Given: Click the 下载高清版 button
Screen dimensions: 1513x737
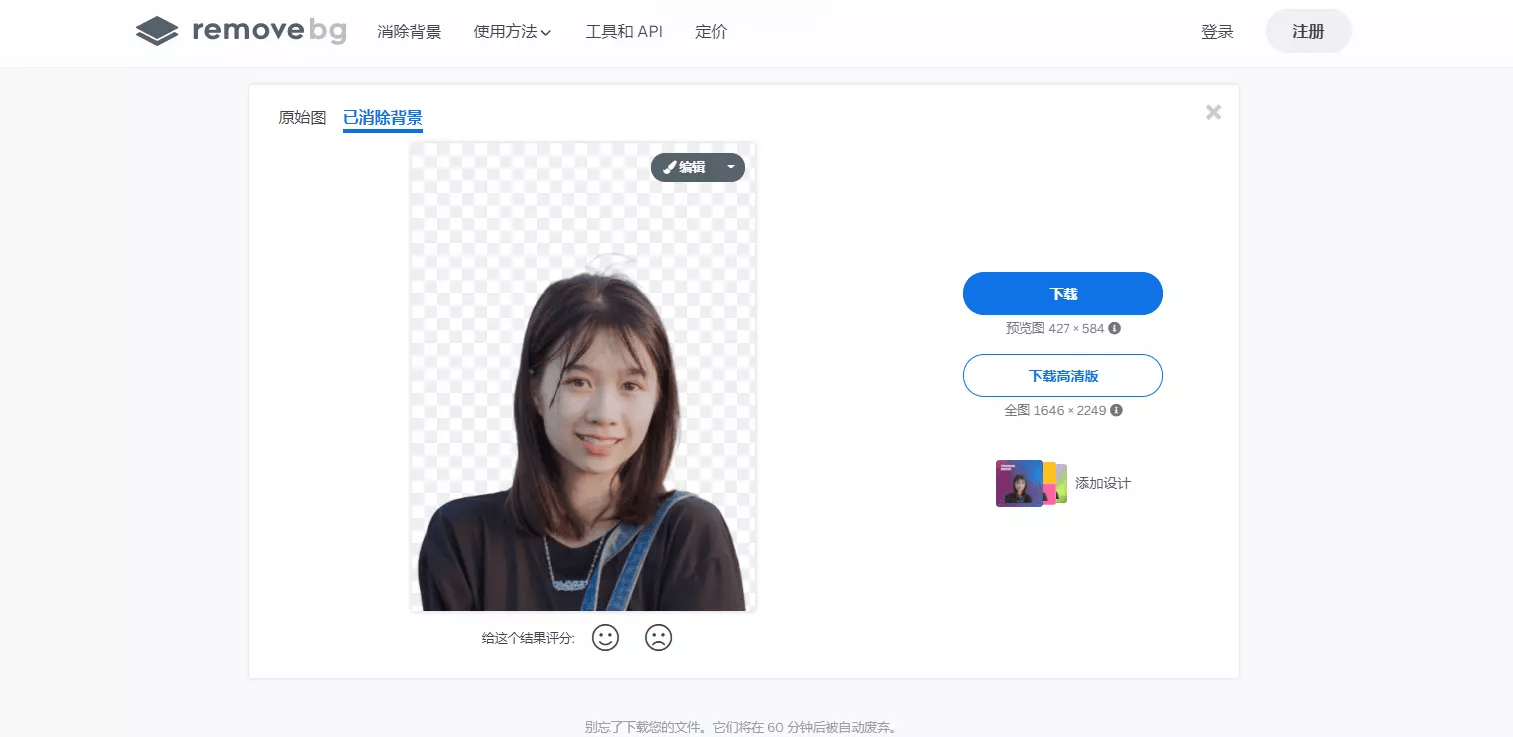Looking at the screenshot, I should pyautogui.click(x=1063, y=376).
